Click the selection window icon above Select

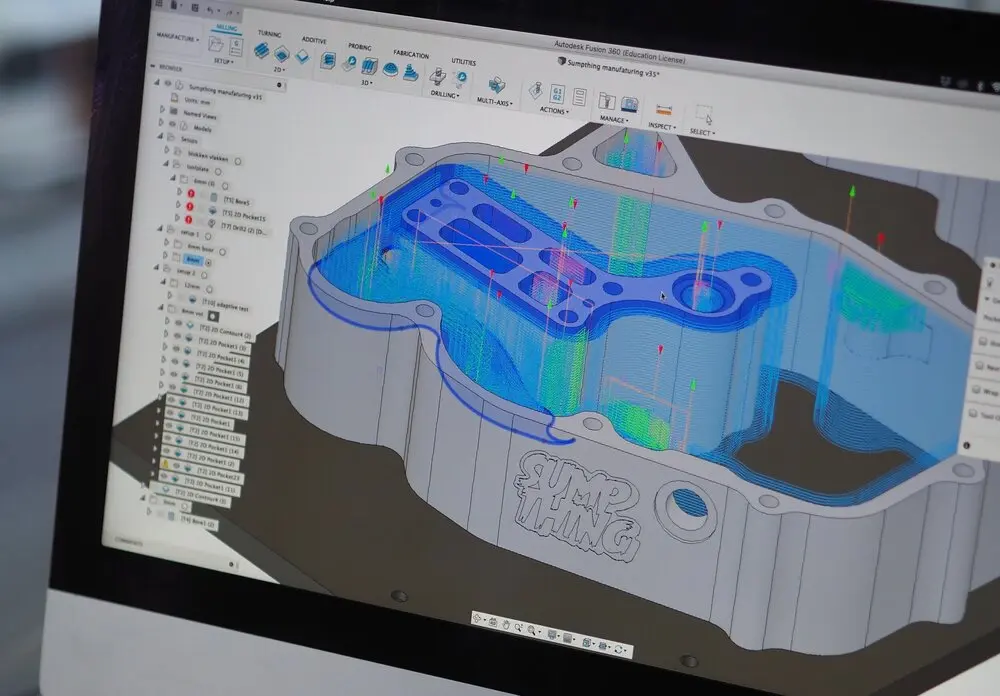[704, 115]
